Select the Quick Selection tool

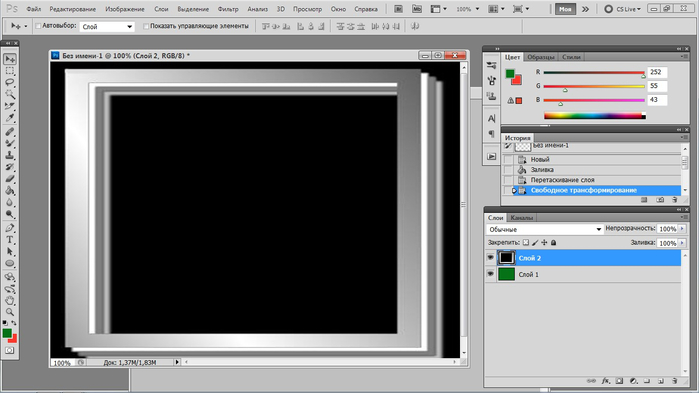click(10, 94)
